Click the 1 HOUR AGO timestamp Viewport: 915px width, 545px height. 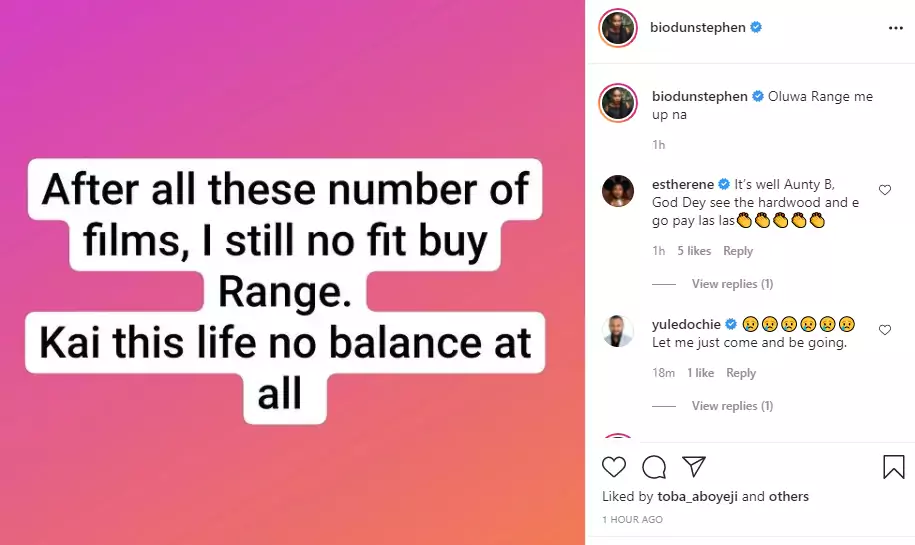point(632,520)
